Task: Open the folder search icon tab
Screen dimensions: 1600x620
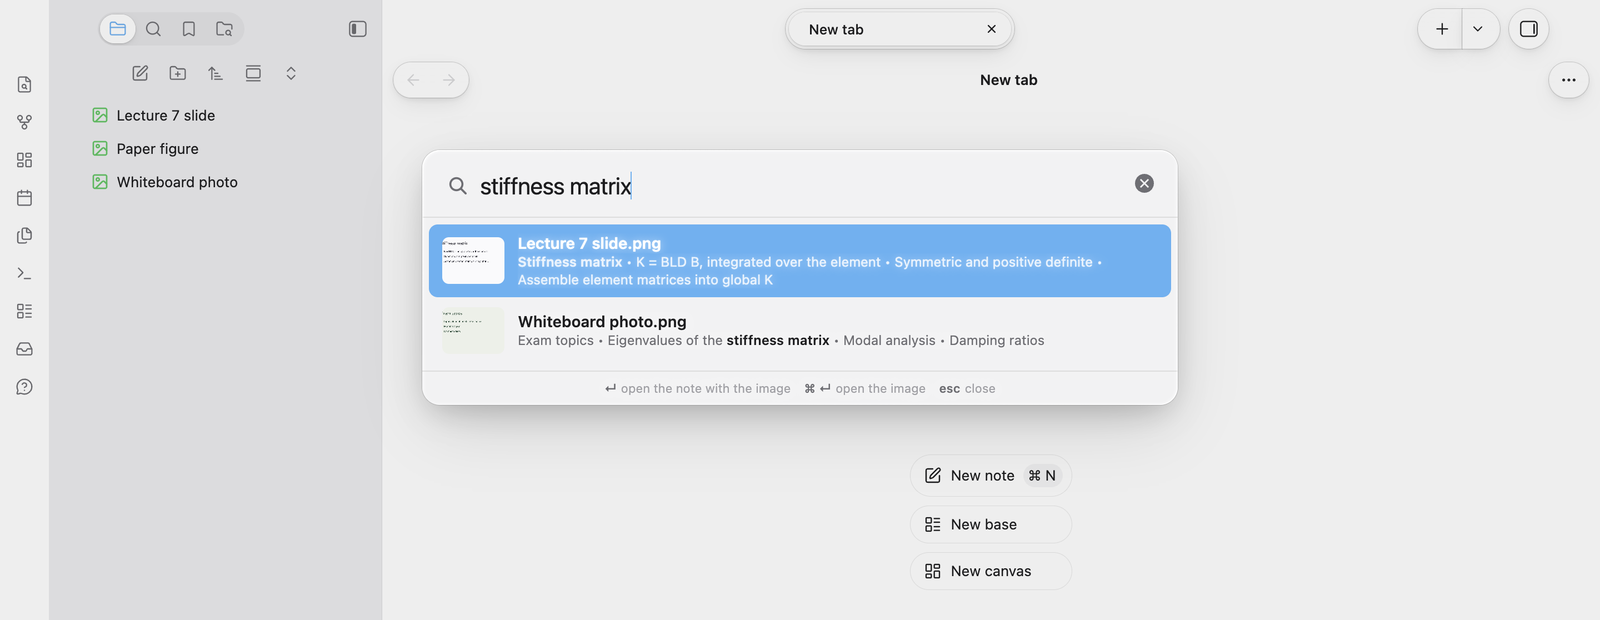Action: (x=225, y=29)
